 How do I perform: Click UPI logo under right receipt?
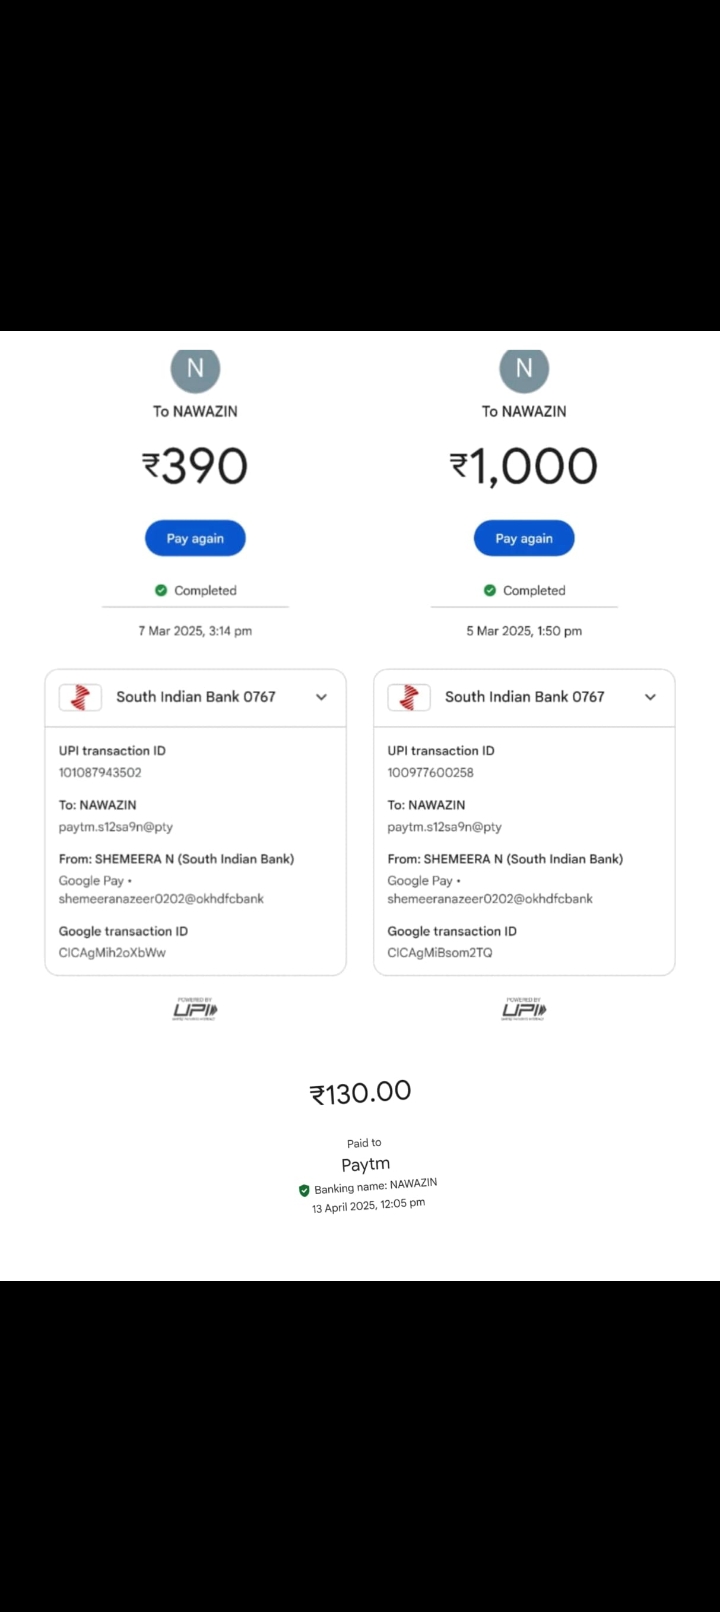pyautogui.click(x=524, y=1009)
